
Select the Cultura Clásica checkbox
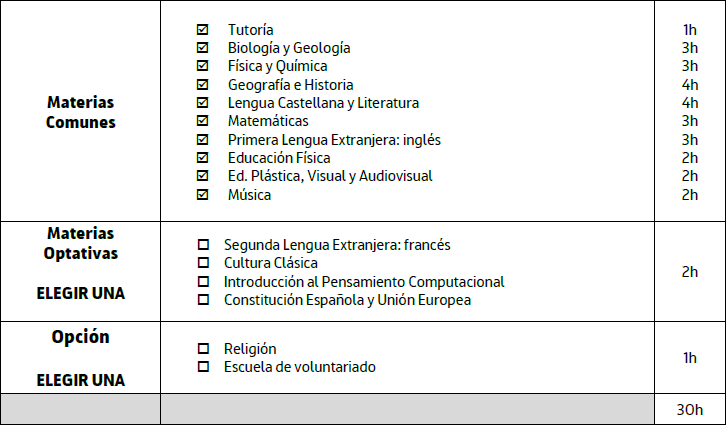(x=204, y=263)
